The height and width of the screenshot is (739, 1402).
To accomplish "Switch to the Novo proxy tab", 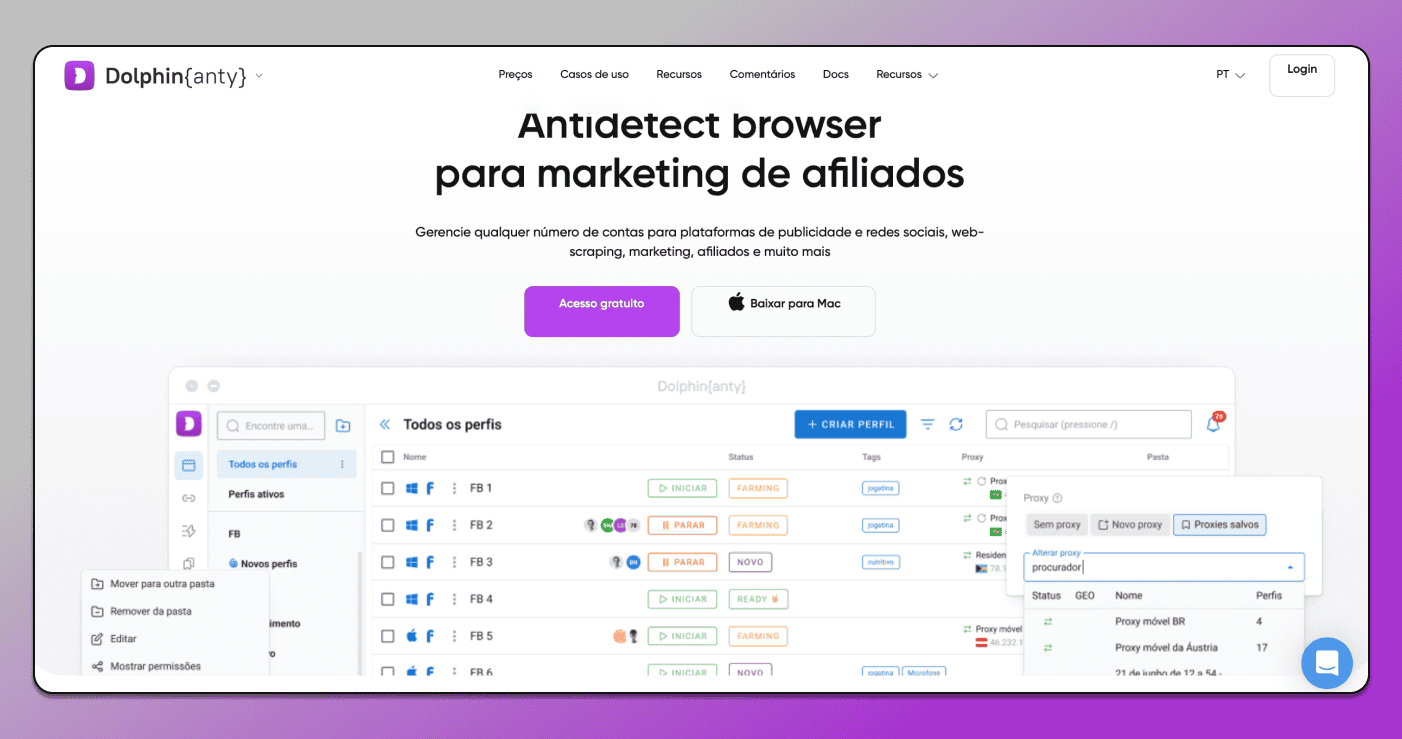I will [x=1130, y=524].
